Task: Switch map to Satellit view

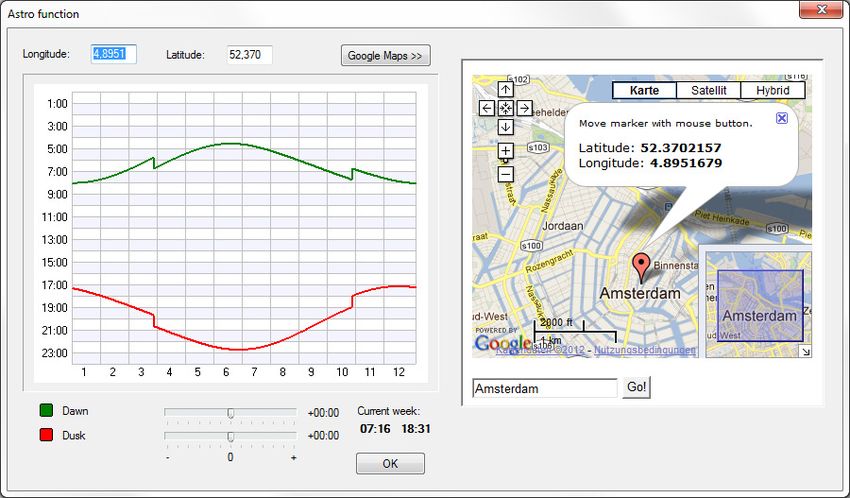Action: (709, 90)
